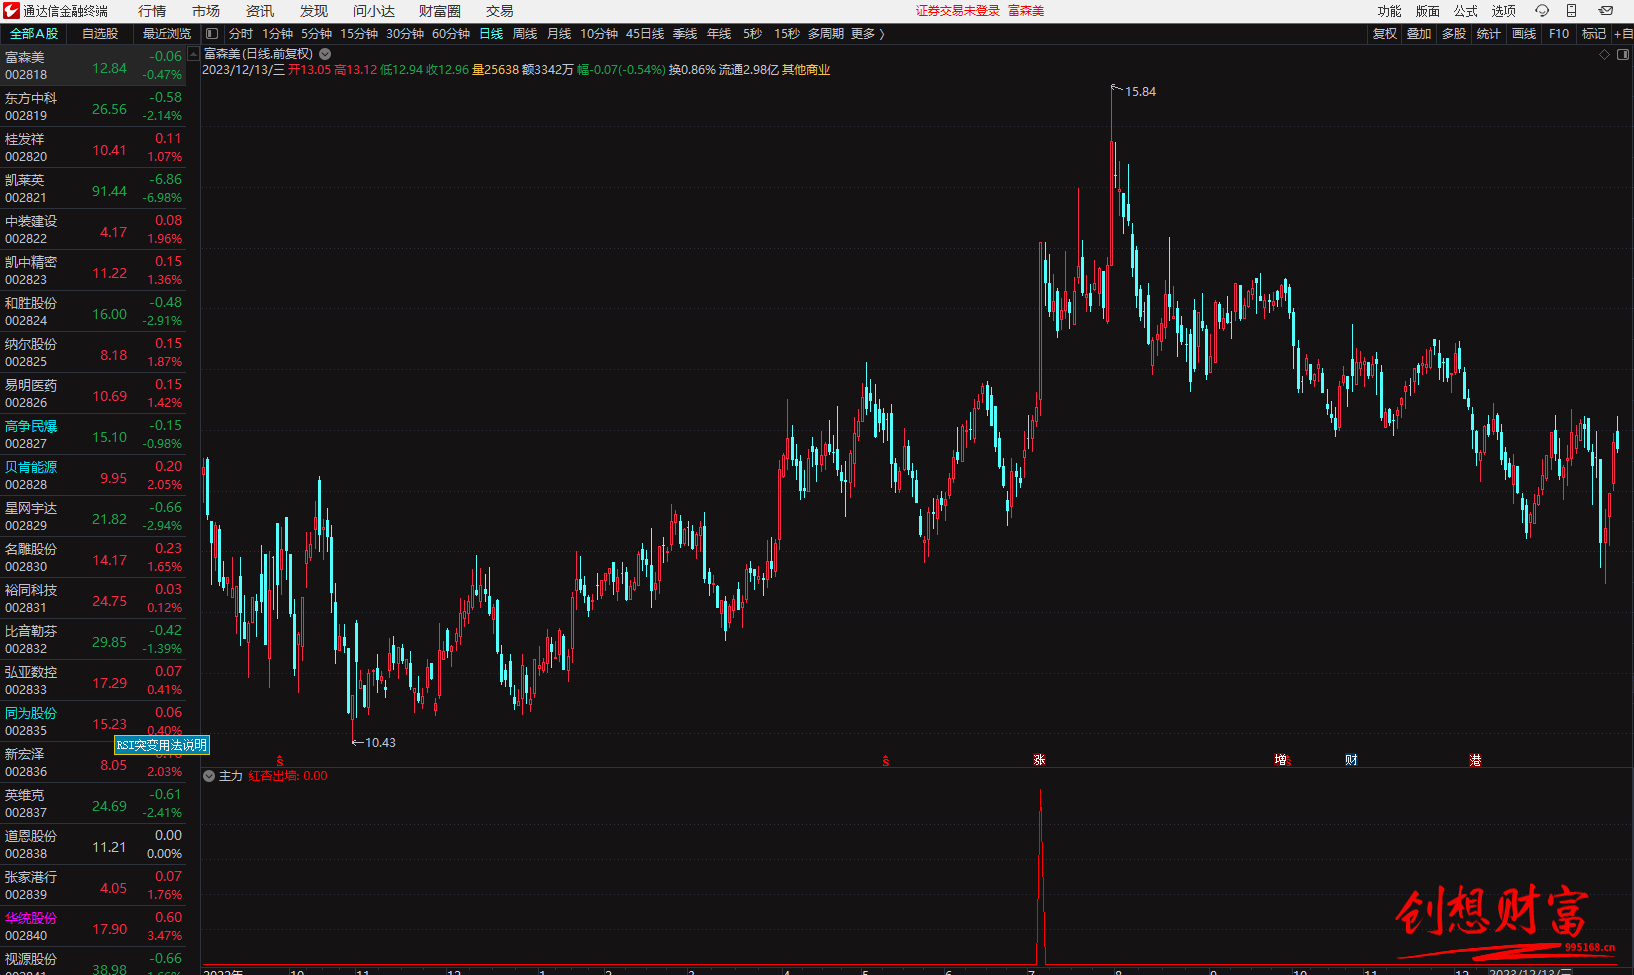The image size is (1634, 975).
Task: Click the stock list scroll-up arrow
Action: point(194,55)
